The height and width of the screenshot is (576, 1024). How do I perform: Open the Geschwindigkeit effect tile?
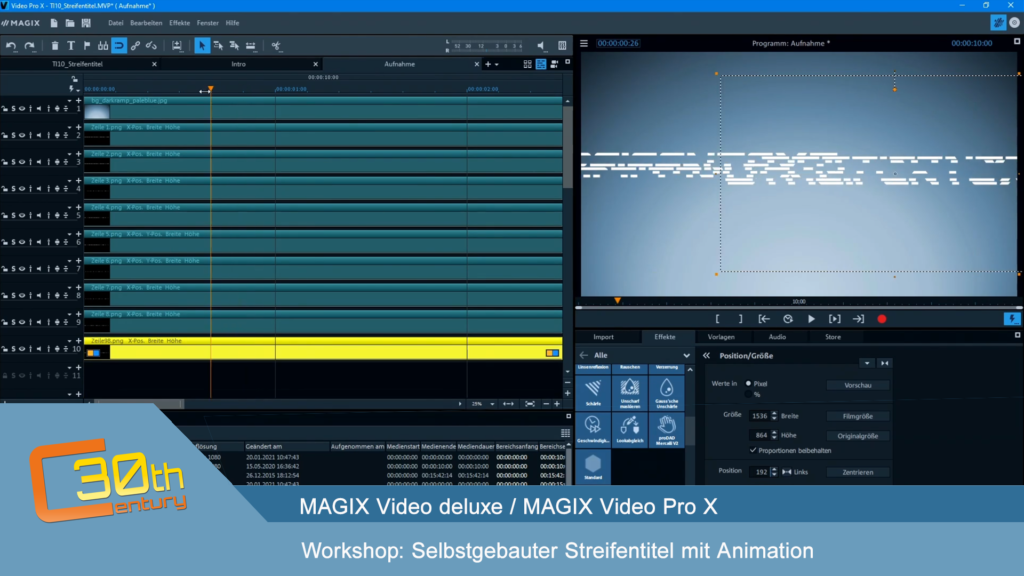[593, 430]
